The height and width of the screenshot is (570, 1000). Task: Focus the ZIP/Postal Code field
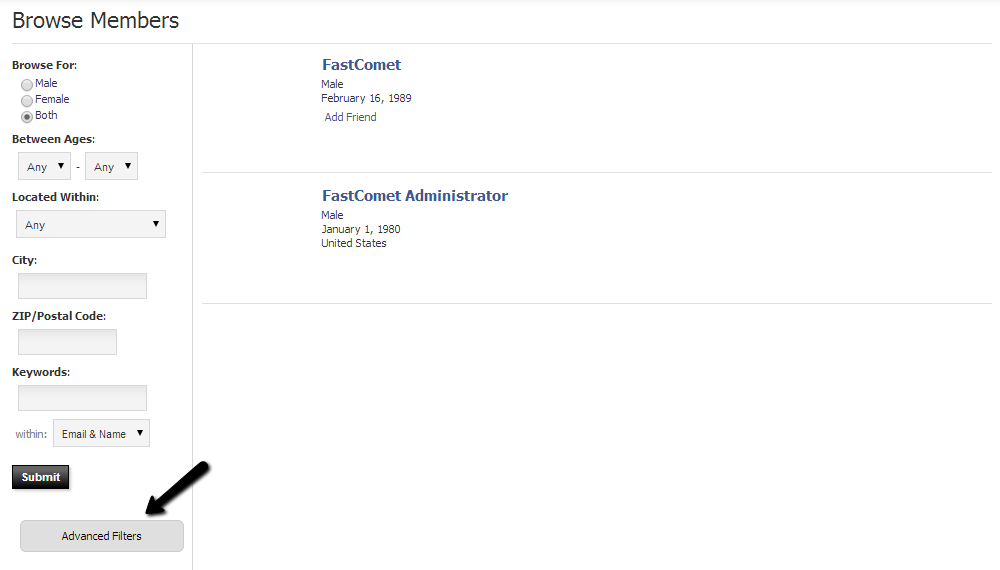(x=67, y=342)
